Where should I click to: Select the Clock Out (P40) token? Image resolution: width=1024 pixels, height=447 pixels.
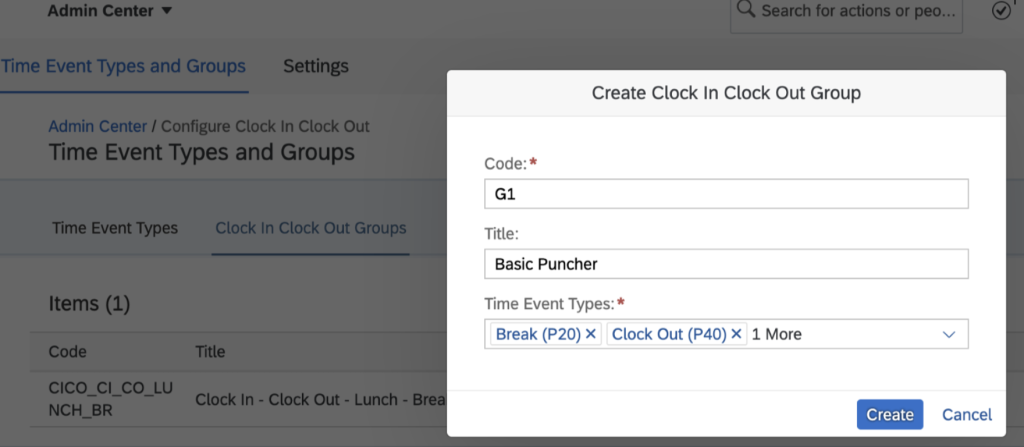coord(669,334)
